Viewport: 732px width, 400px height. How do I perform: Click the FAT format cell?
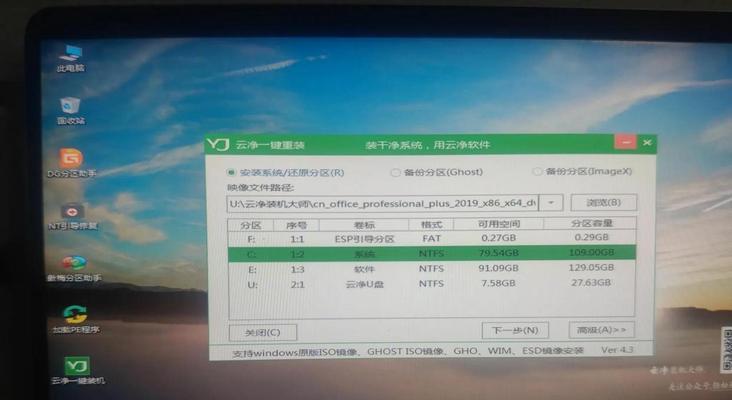431,239
